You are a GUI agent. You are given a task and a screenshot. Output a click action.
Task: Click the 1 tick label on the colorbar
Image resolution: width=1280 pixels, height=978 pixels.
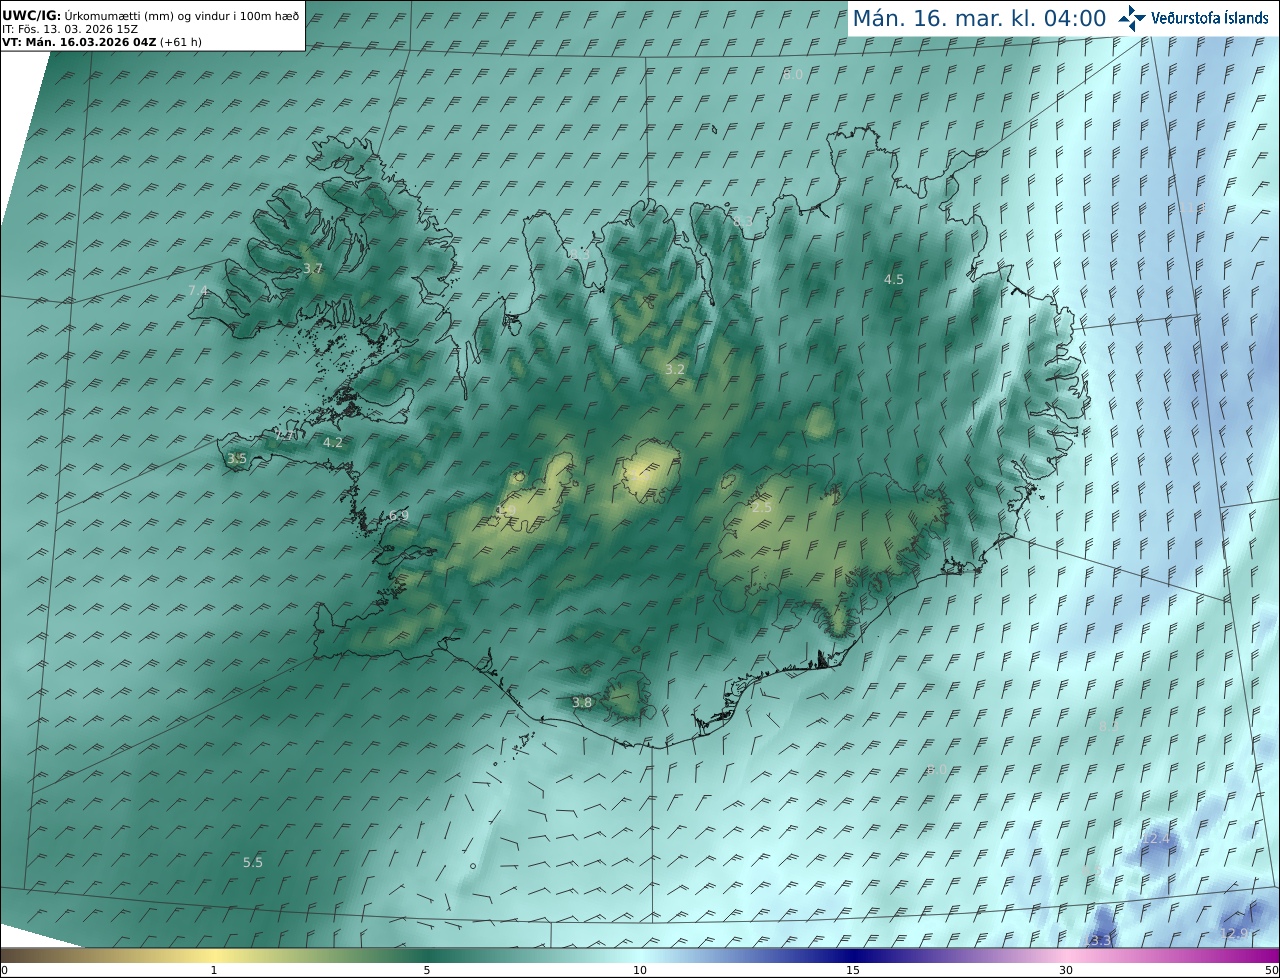coord(214,970)
